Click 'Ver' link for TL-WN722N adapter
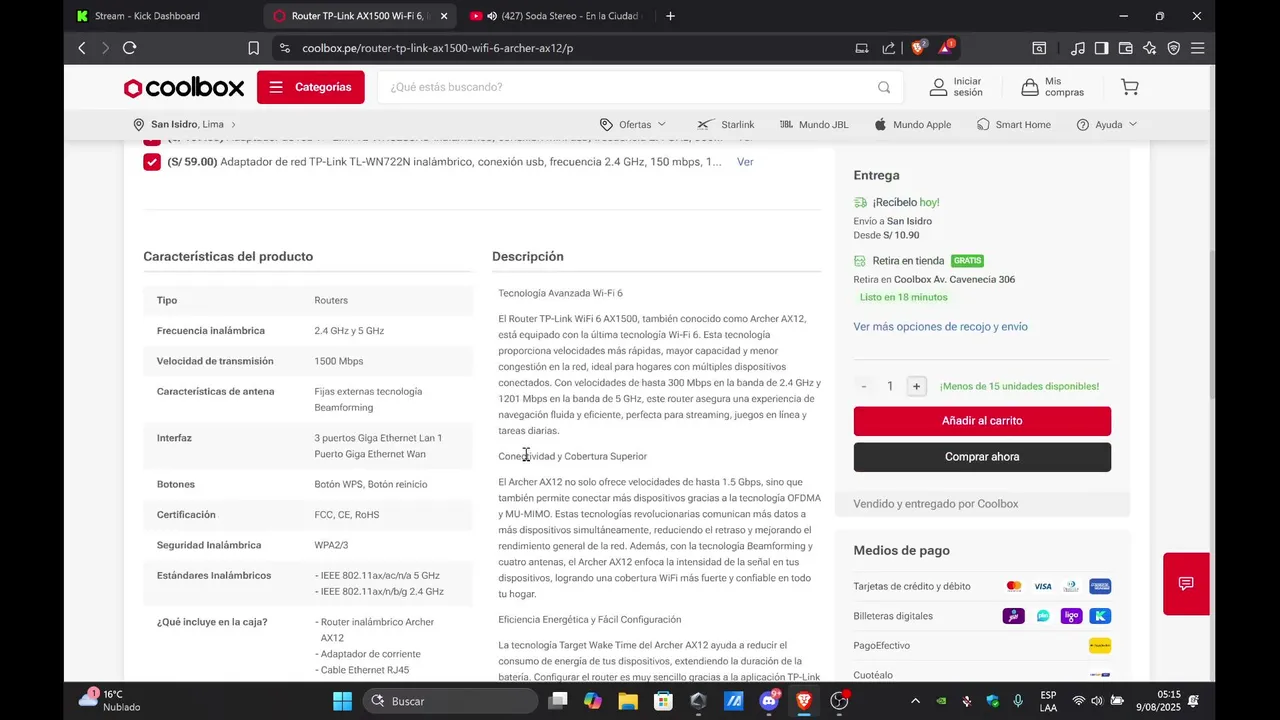The image size is (1280, 720). click(745, 162)
